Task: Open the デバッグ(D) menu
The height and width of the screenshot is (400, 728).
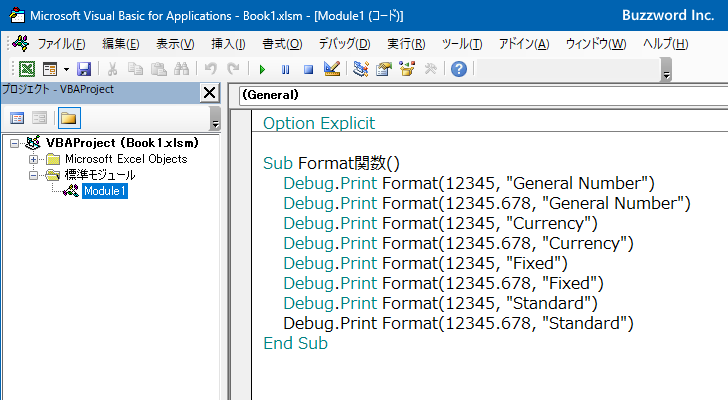Action: pyautogui.click(x=344, y=44)
